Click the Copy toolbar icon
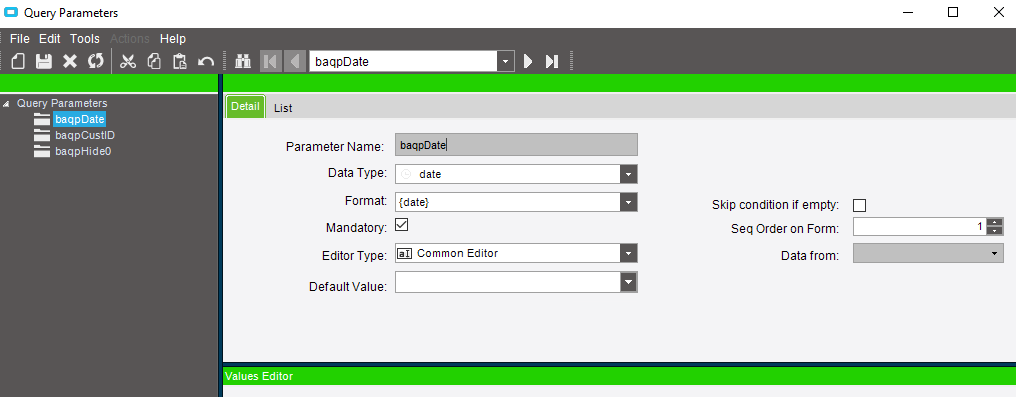The width and height of the screenshot is (1016, 397). tap(154, 62)
